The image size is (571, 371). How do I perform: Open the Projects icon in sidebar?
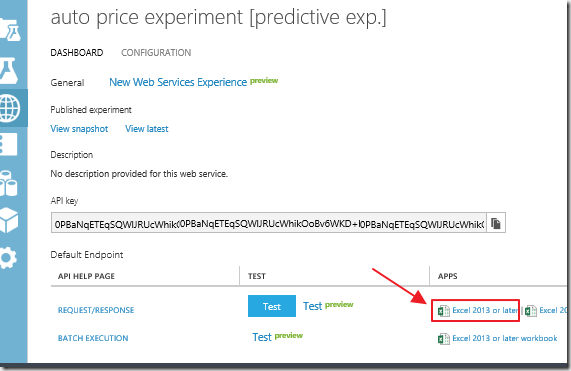pos(10,30)
